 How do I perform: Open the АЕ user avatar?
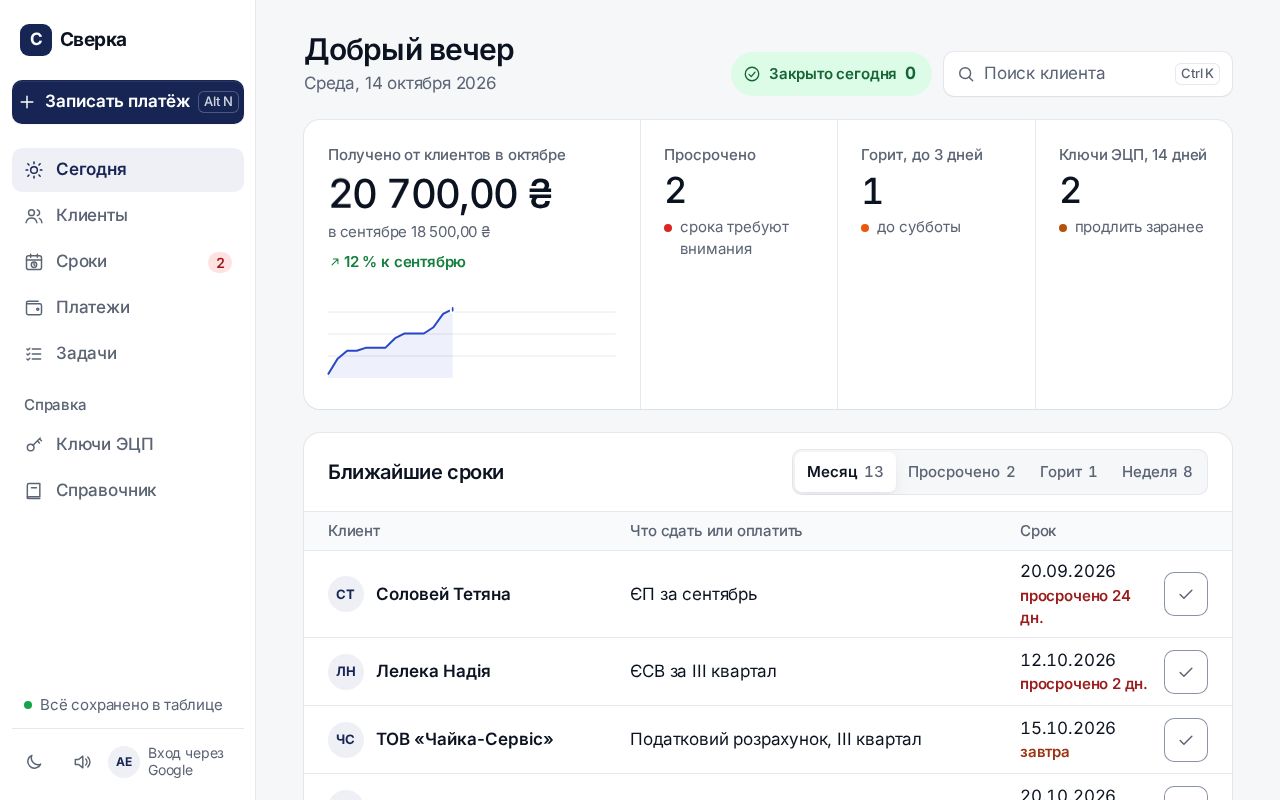click(x=124, y=762)
